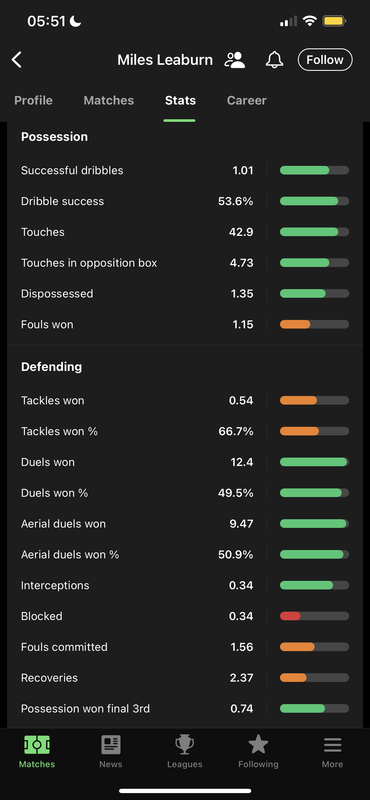The height and width of the screenshot is (800, 370).
Task: Open the More hamburger menu icon
Action: tap(332, 745)
